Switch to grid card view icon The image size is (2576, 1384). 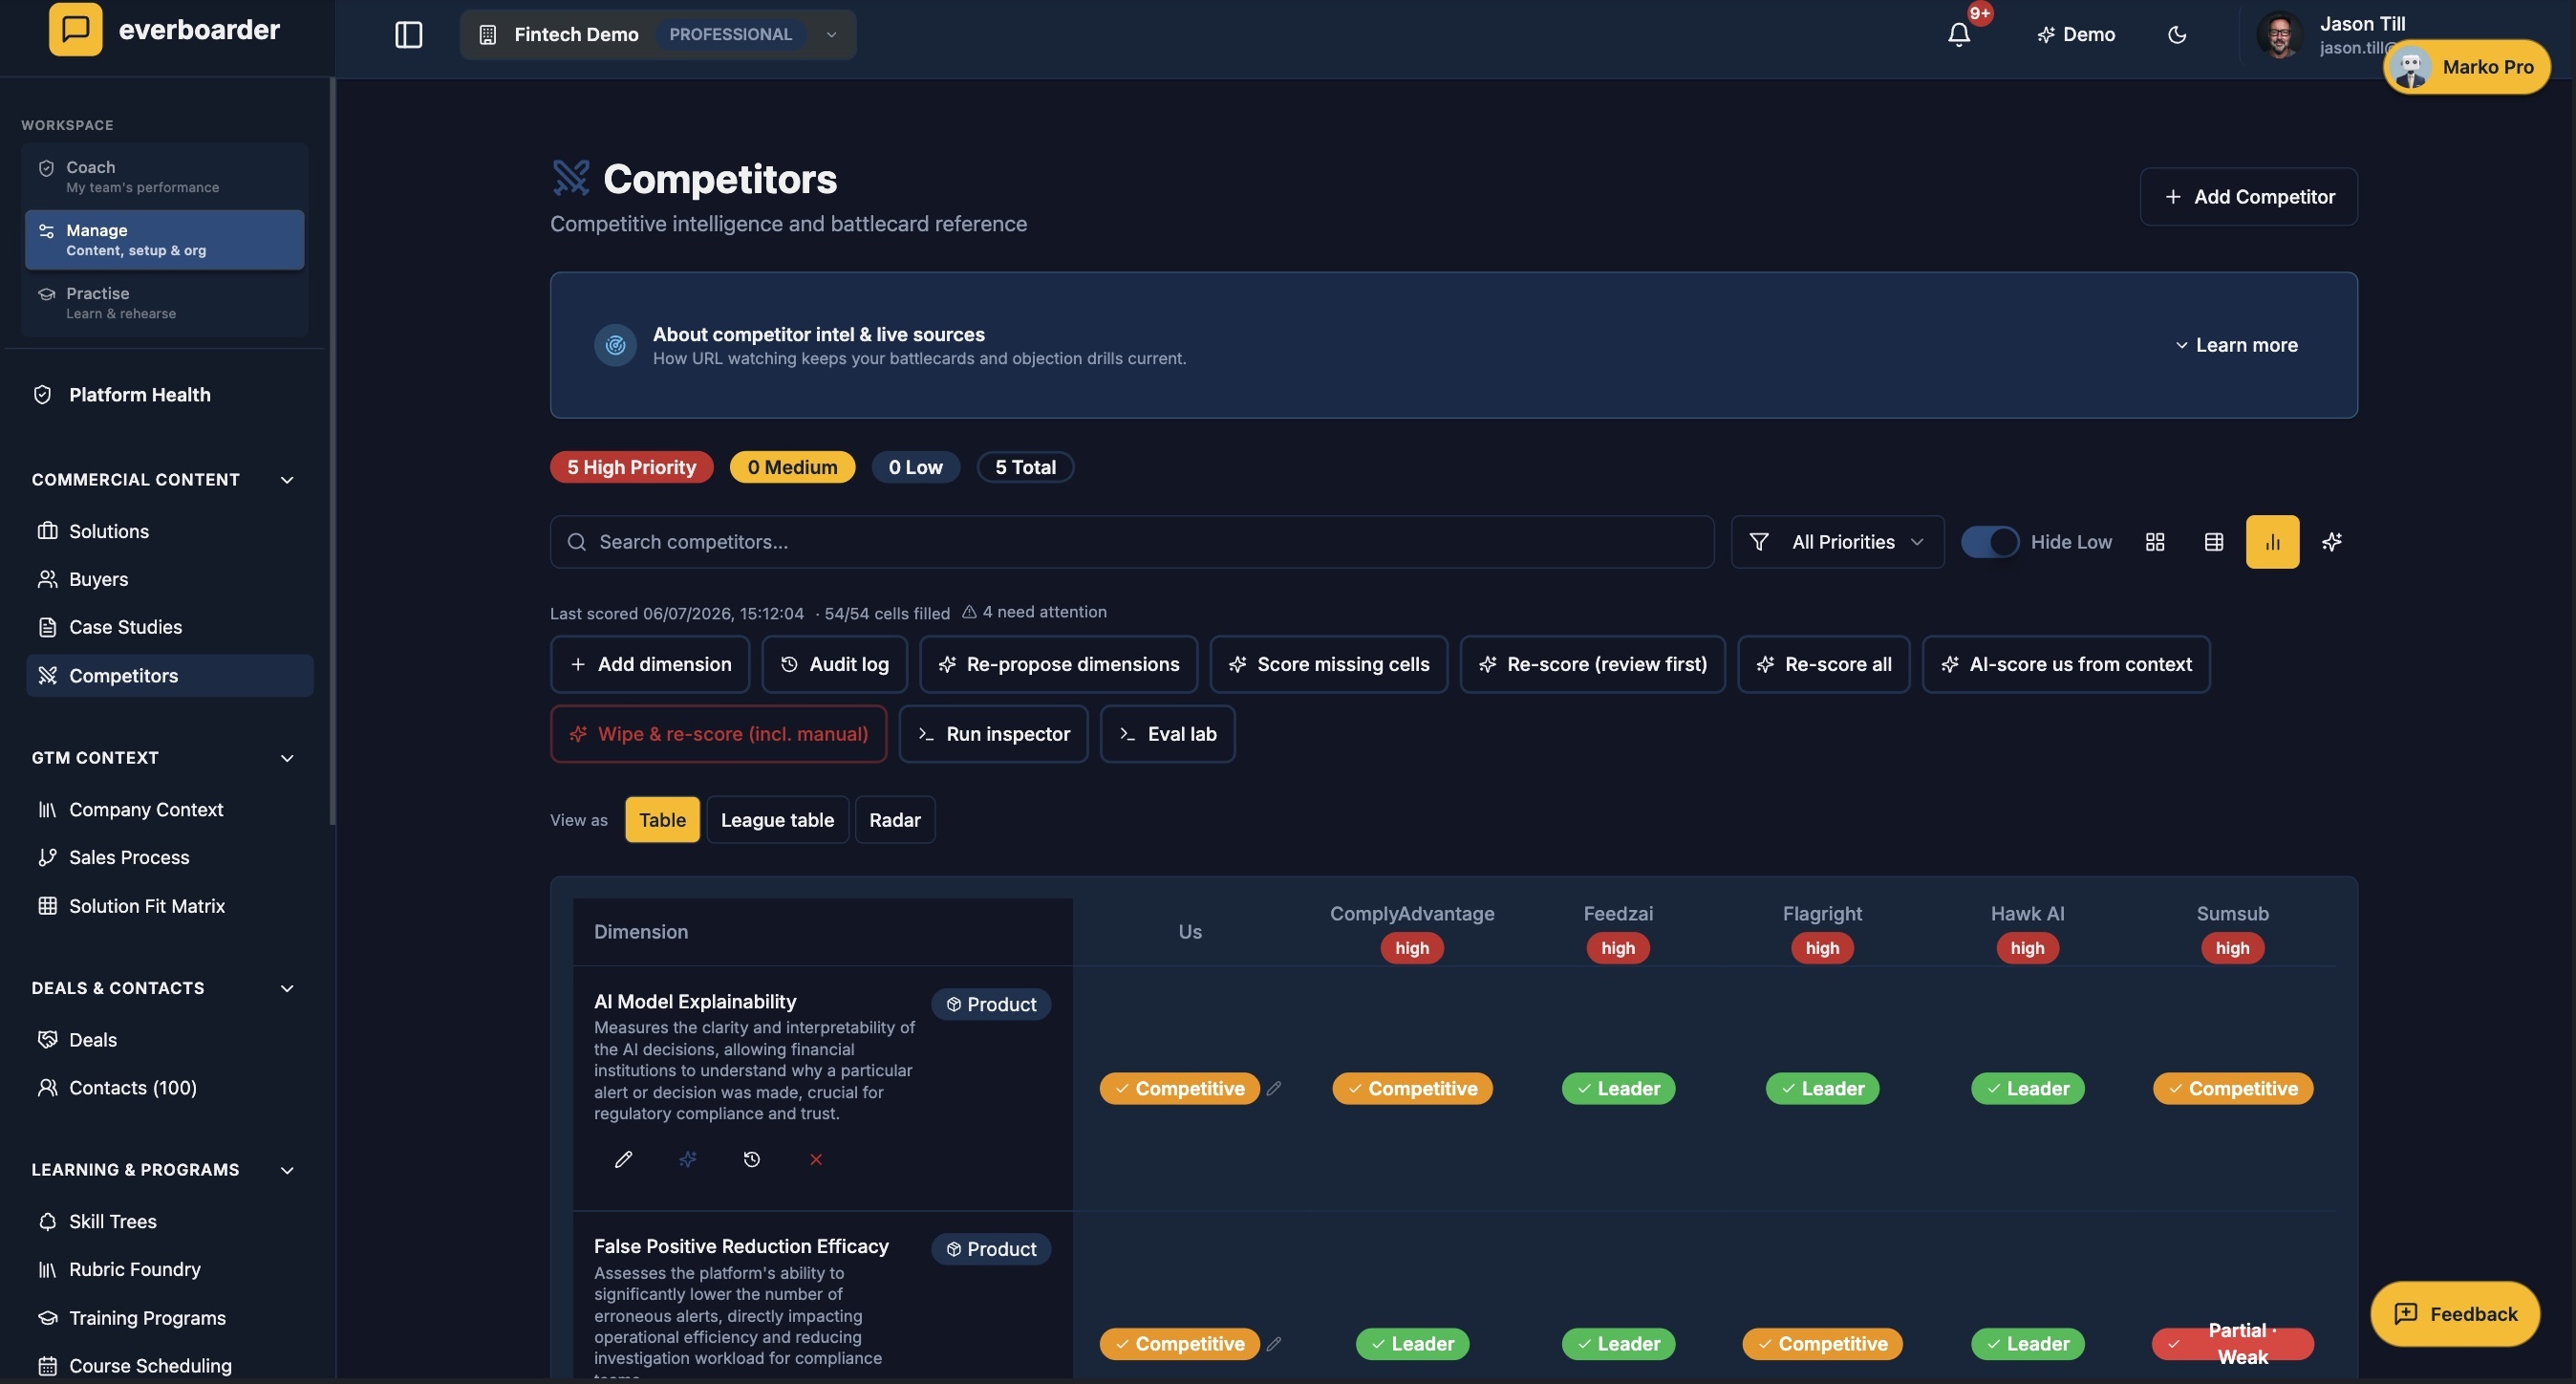pos(2155,542)
